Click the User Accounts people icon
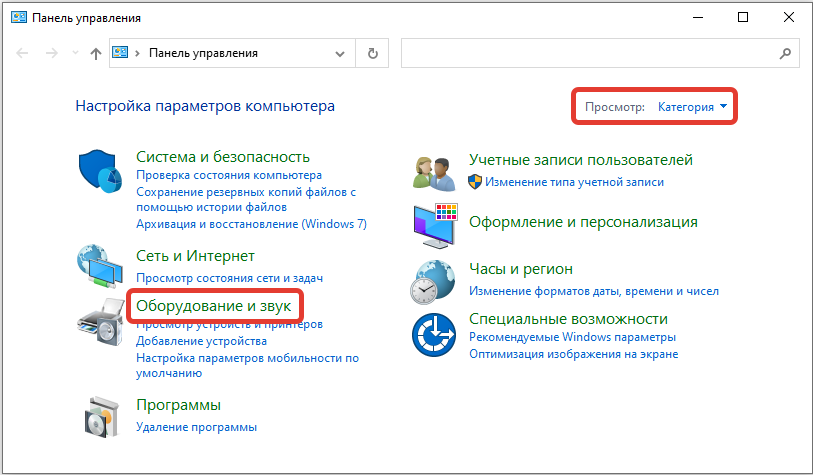The width and height of the screenshot is (813, 475). click(x=435, y=171)
